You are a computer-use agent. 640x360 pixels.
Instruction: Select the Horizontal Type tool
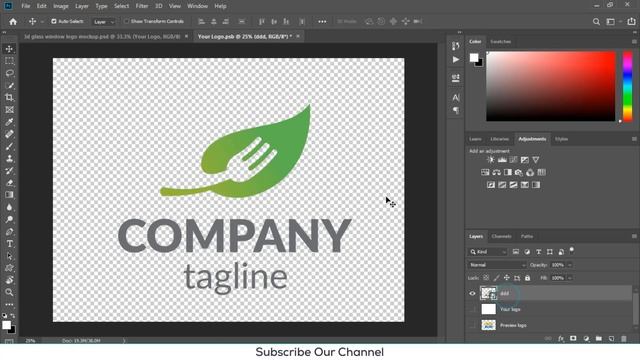point(9,244)
